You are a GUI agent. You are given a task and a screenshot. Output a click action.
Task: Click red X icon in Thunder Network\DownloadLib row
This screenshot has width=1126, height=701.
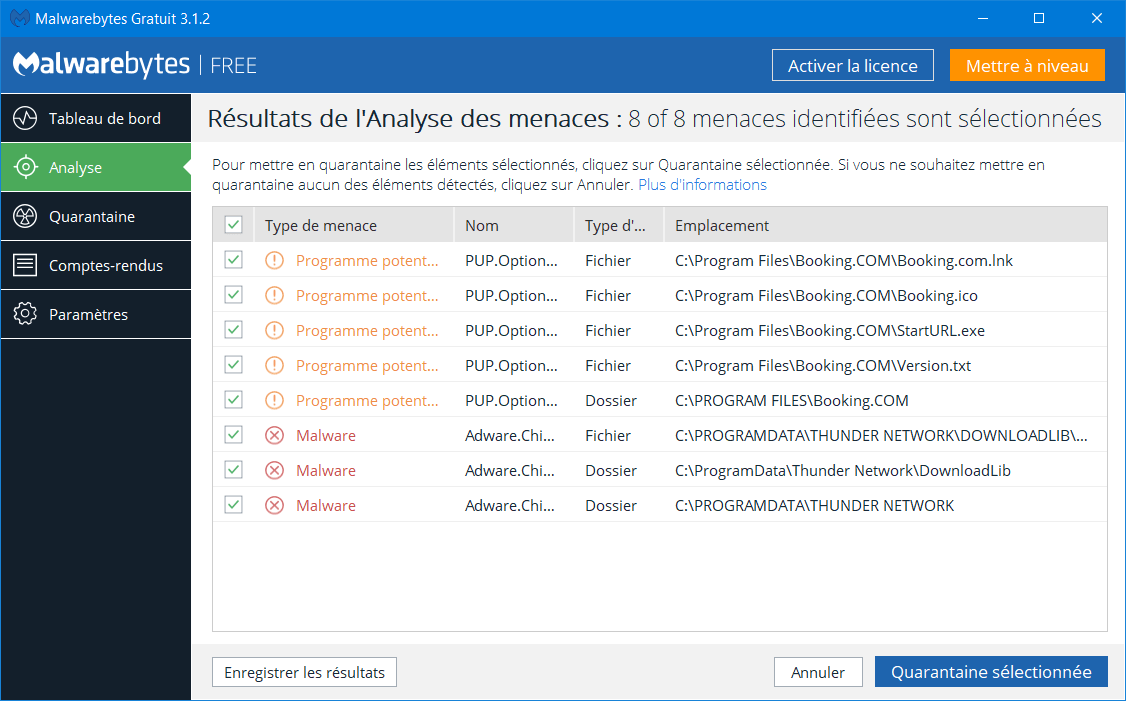pos(274,470)
